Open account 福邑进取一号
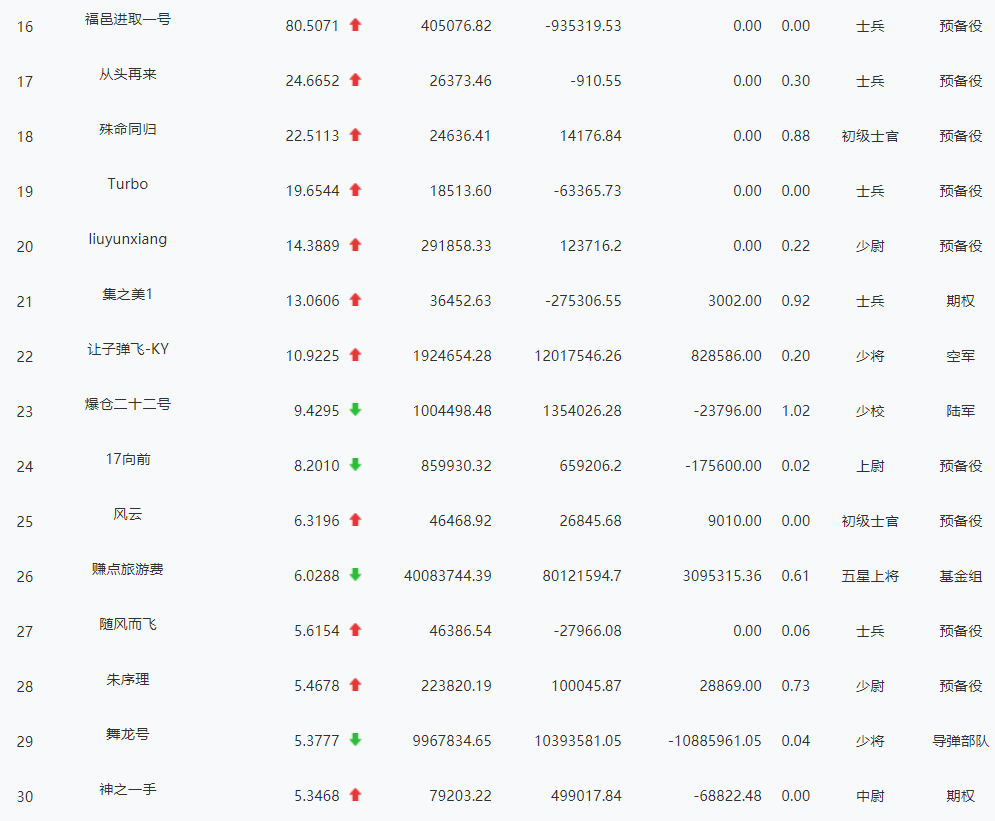Image resolution: width=995 pixels, height=821 pixels. point(128,19)
